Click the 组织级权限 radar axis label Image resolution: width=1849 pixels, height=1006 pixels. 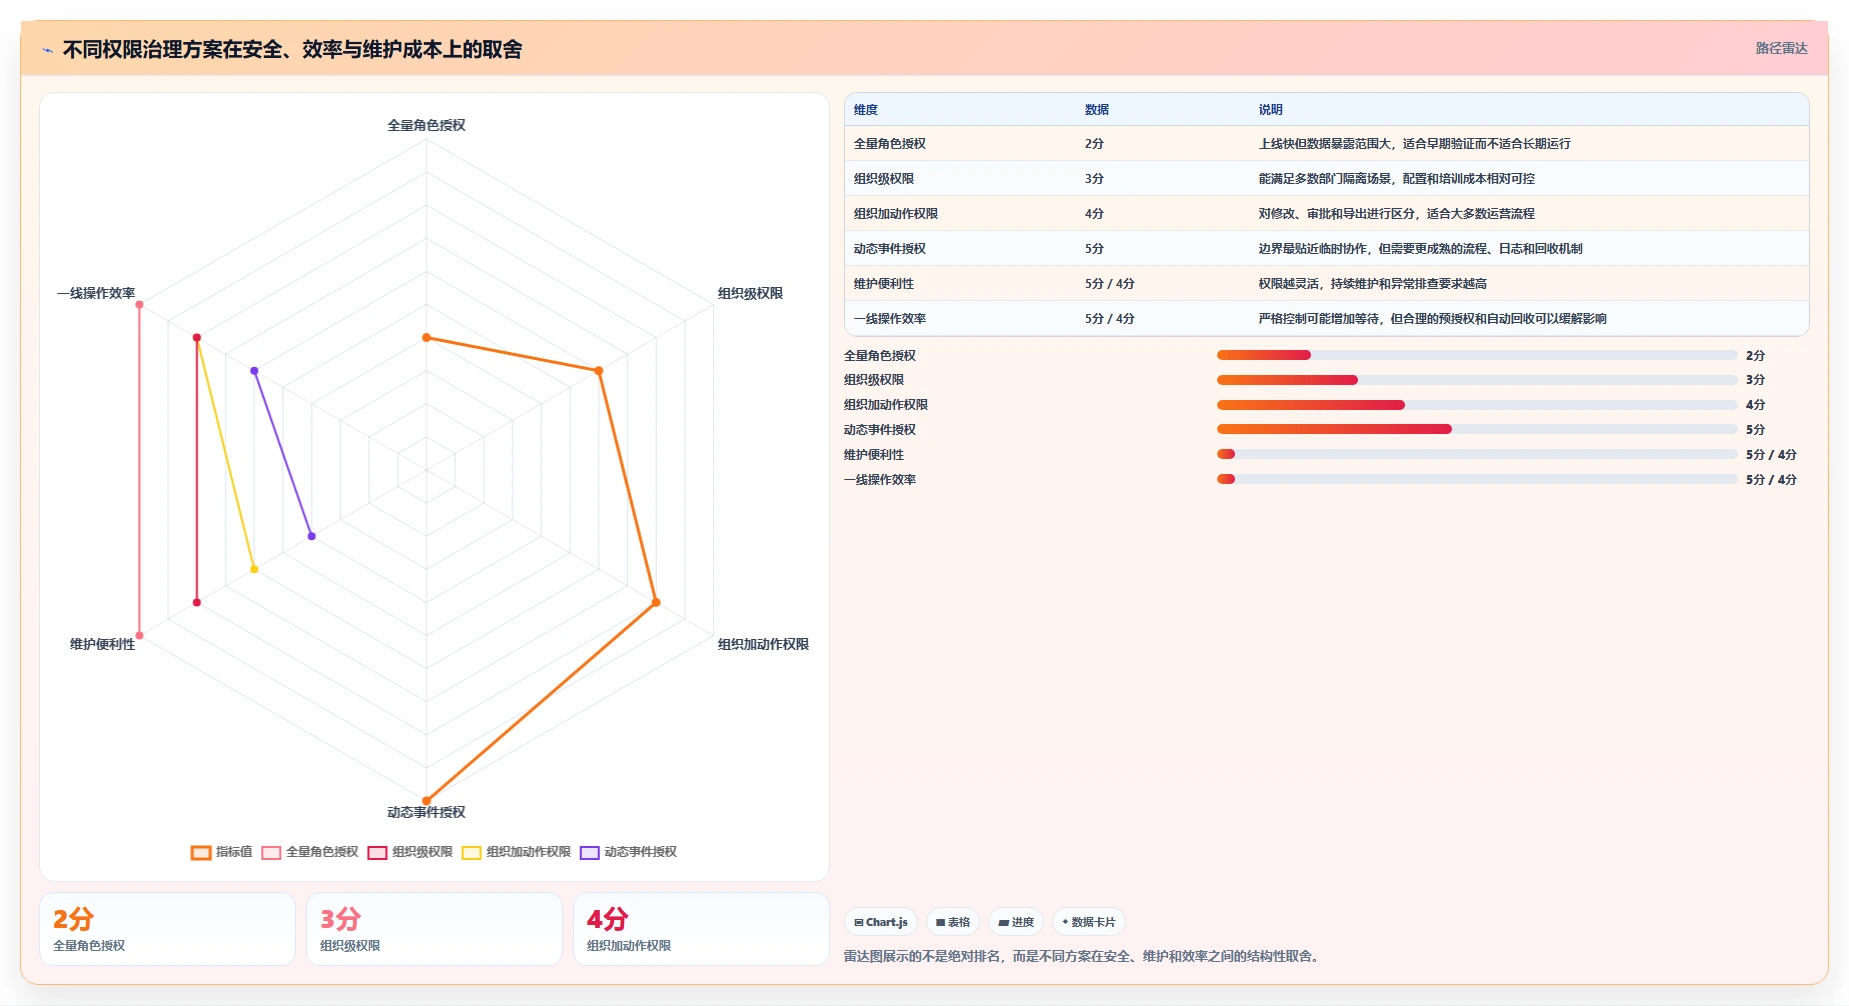pos(750,293)
